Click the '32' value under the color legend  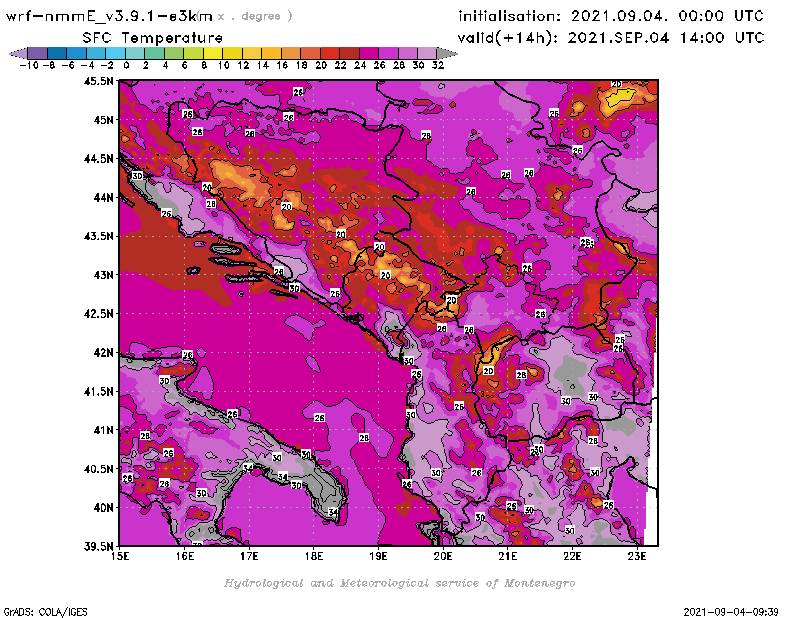coord(438,66)
